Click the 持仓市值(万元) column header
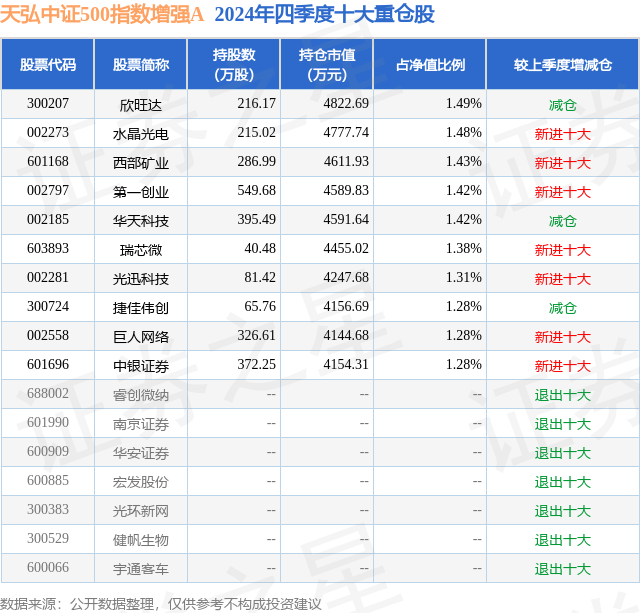The height and width of the screenshot is (613, 640). 327,64
